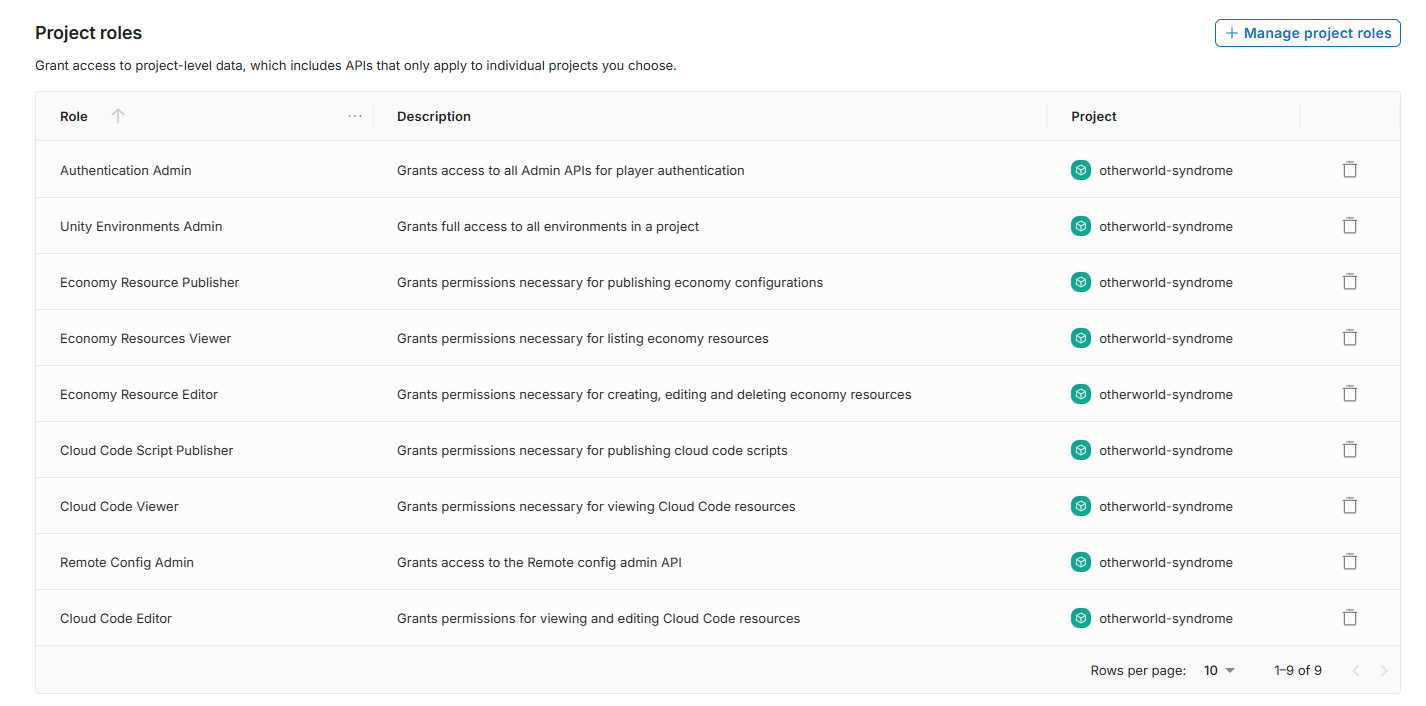Select the Remote Config Admin role name
The width and height of the screenshot is (1426, 706).
[127, 562]
